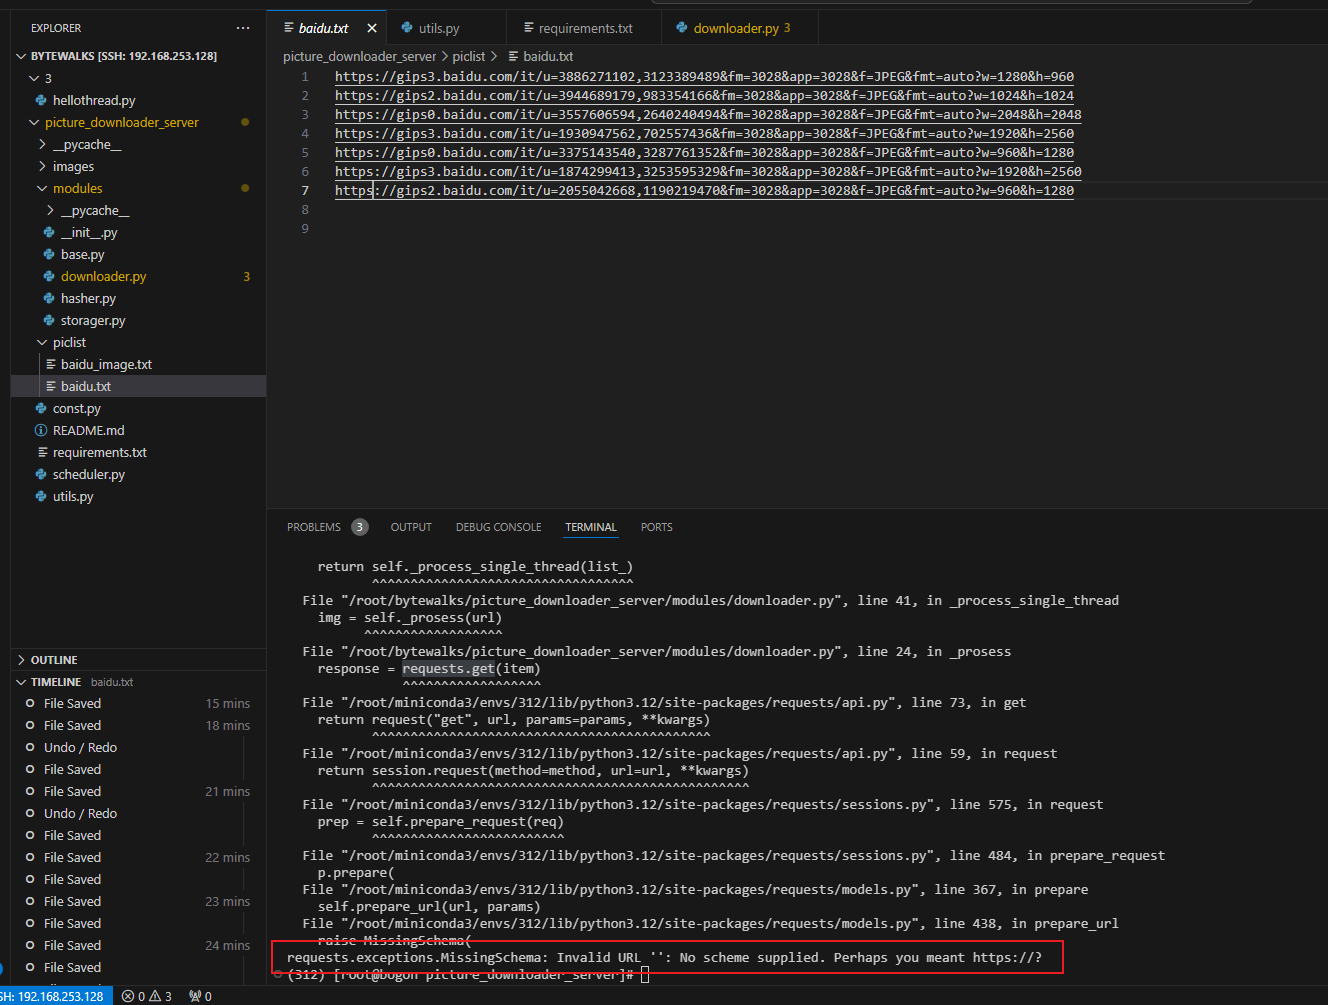Click the Python icon beside const.py

tap(41, 408)
